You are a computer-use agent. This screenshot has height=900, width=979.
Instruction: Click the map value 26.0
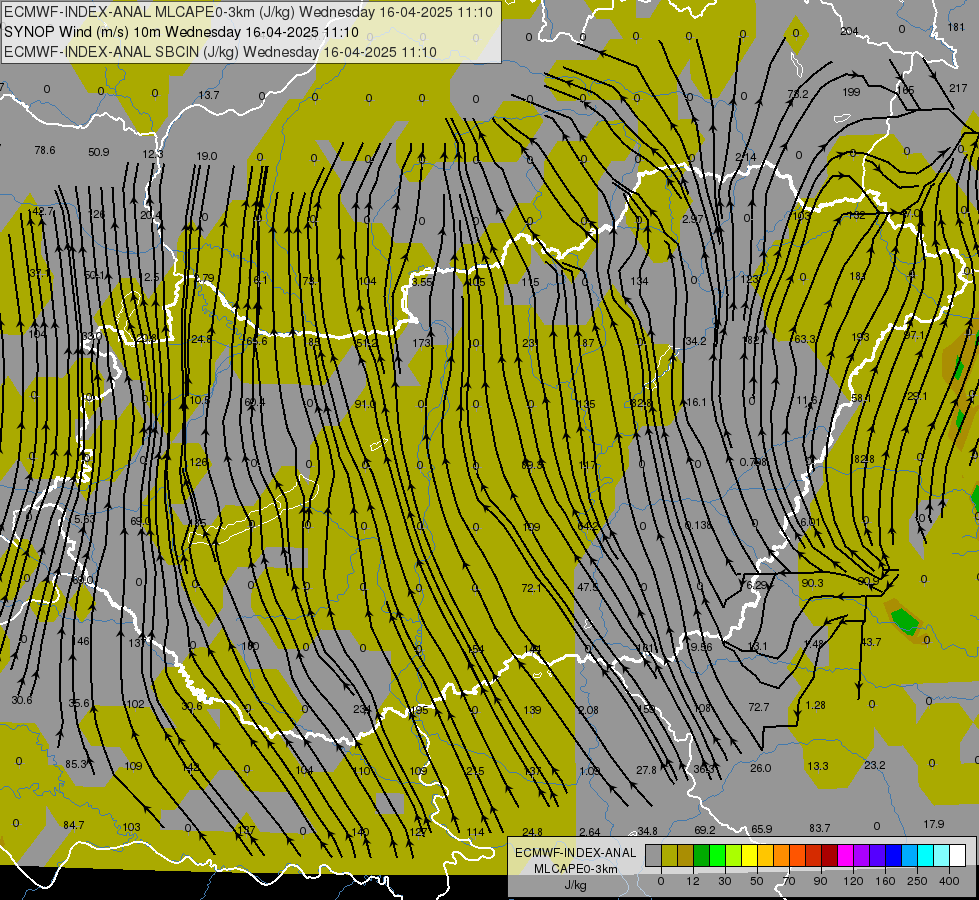[x=760, y=768]
